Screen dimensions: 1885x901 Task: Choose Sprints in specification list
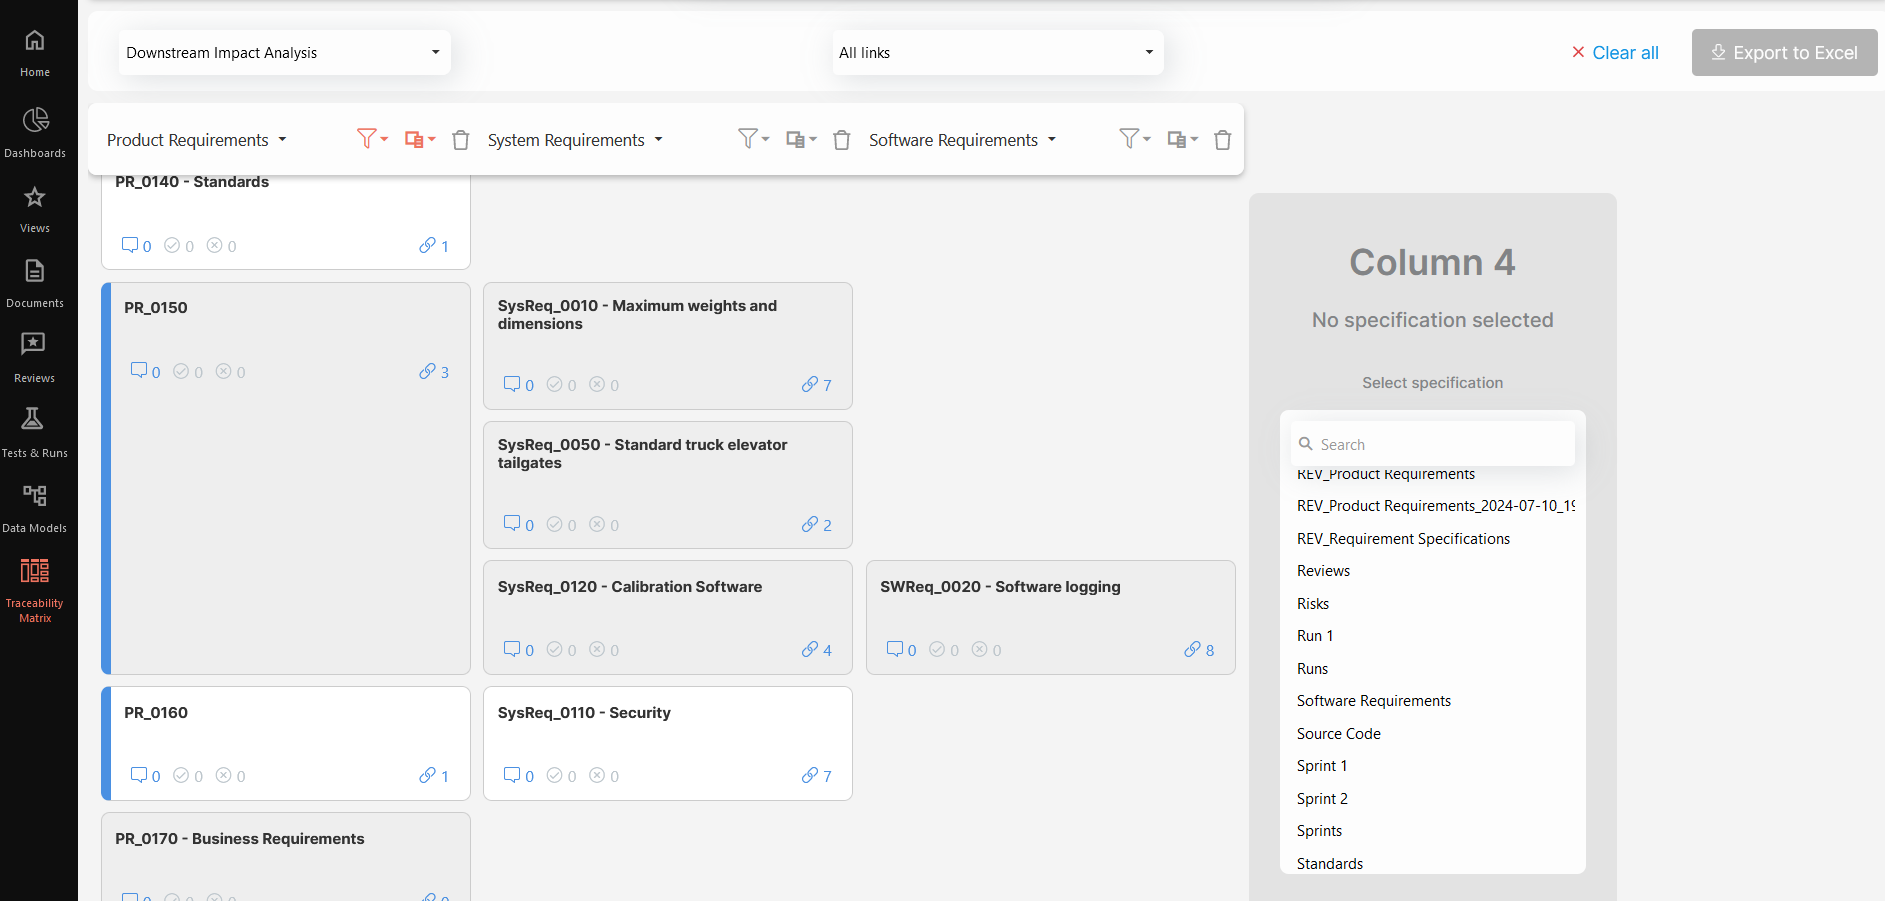click(1319, 831)
